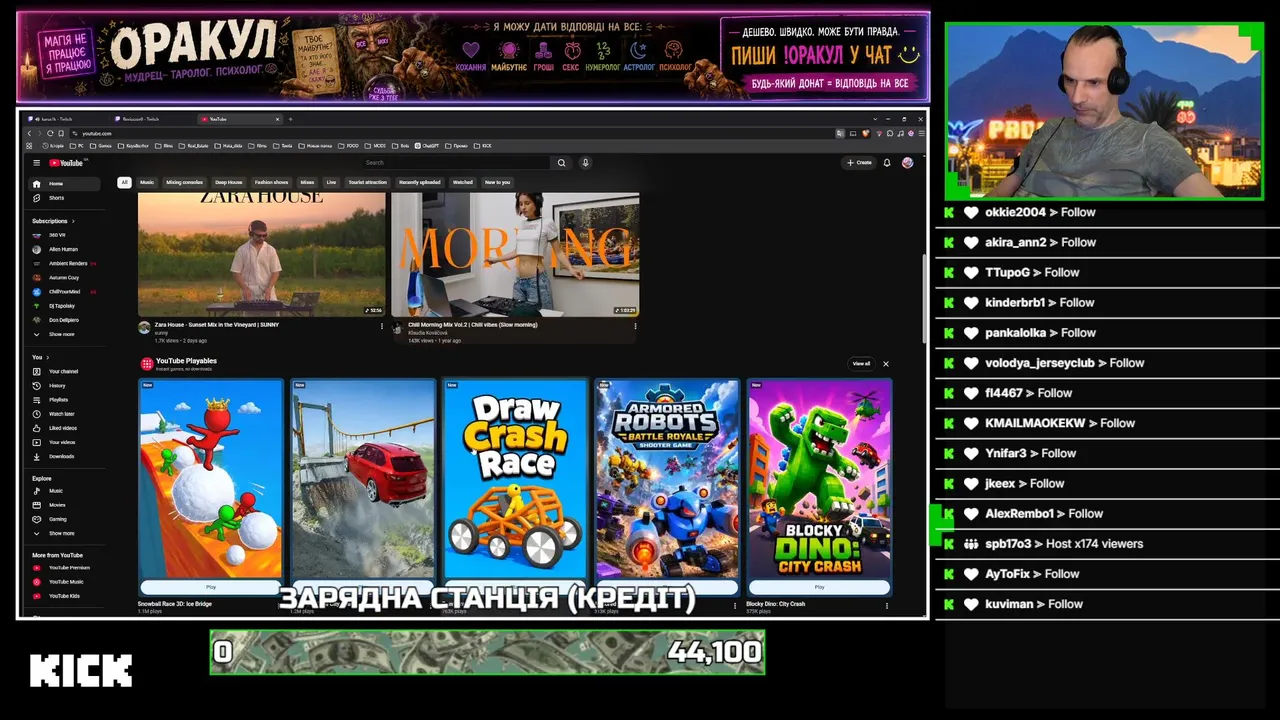This screenshot has width=1280, height=720.
Task: Click Play under Blocky Dino: City Crash
Action: coord(819,587)
